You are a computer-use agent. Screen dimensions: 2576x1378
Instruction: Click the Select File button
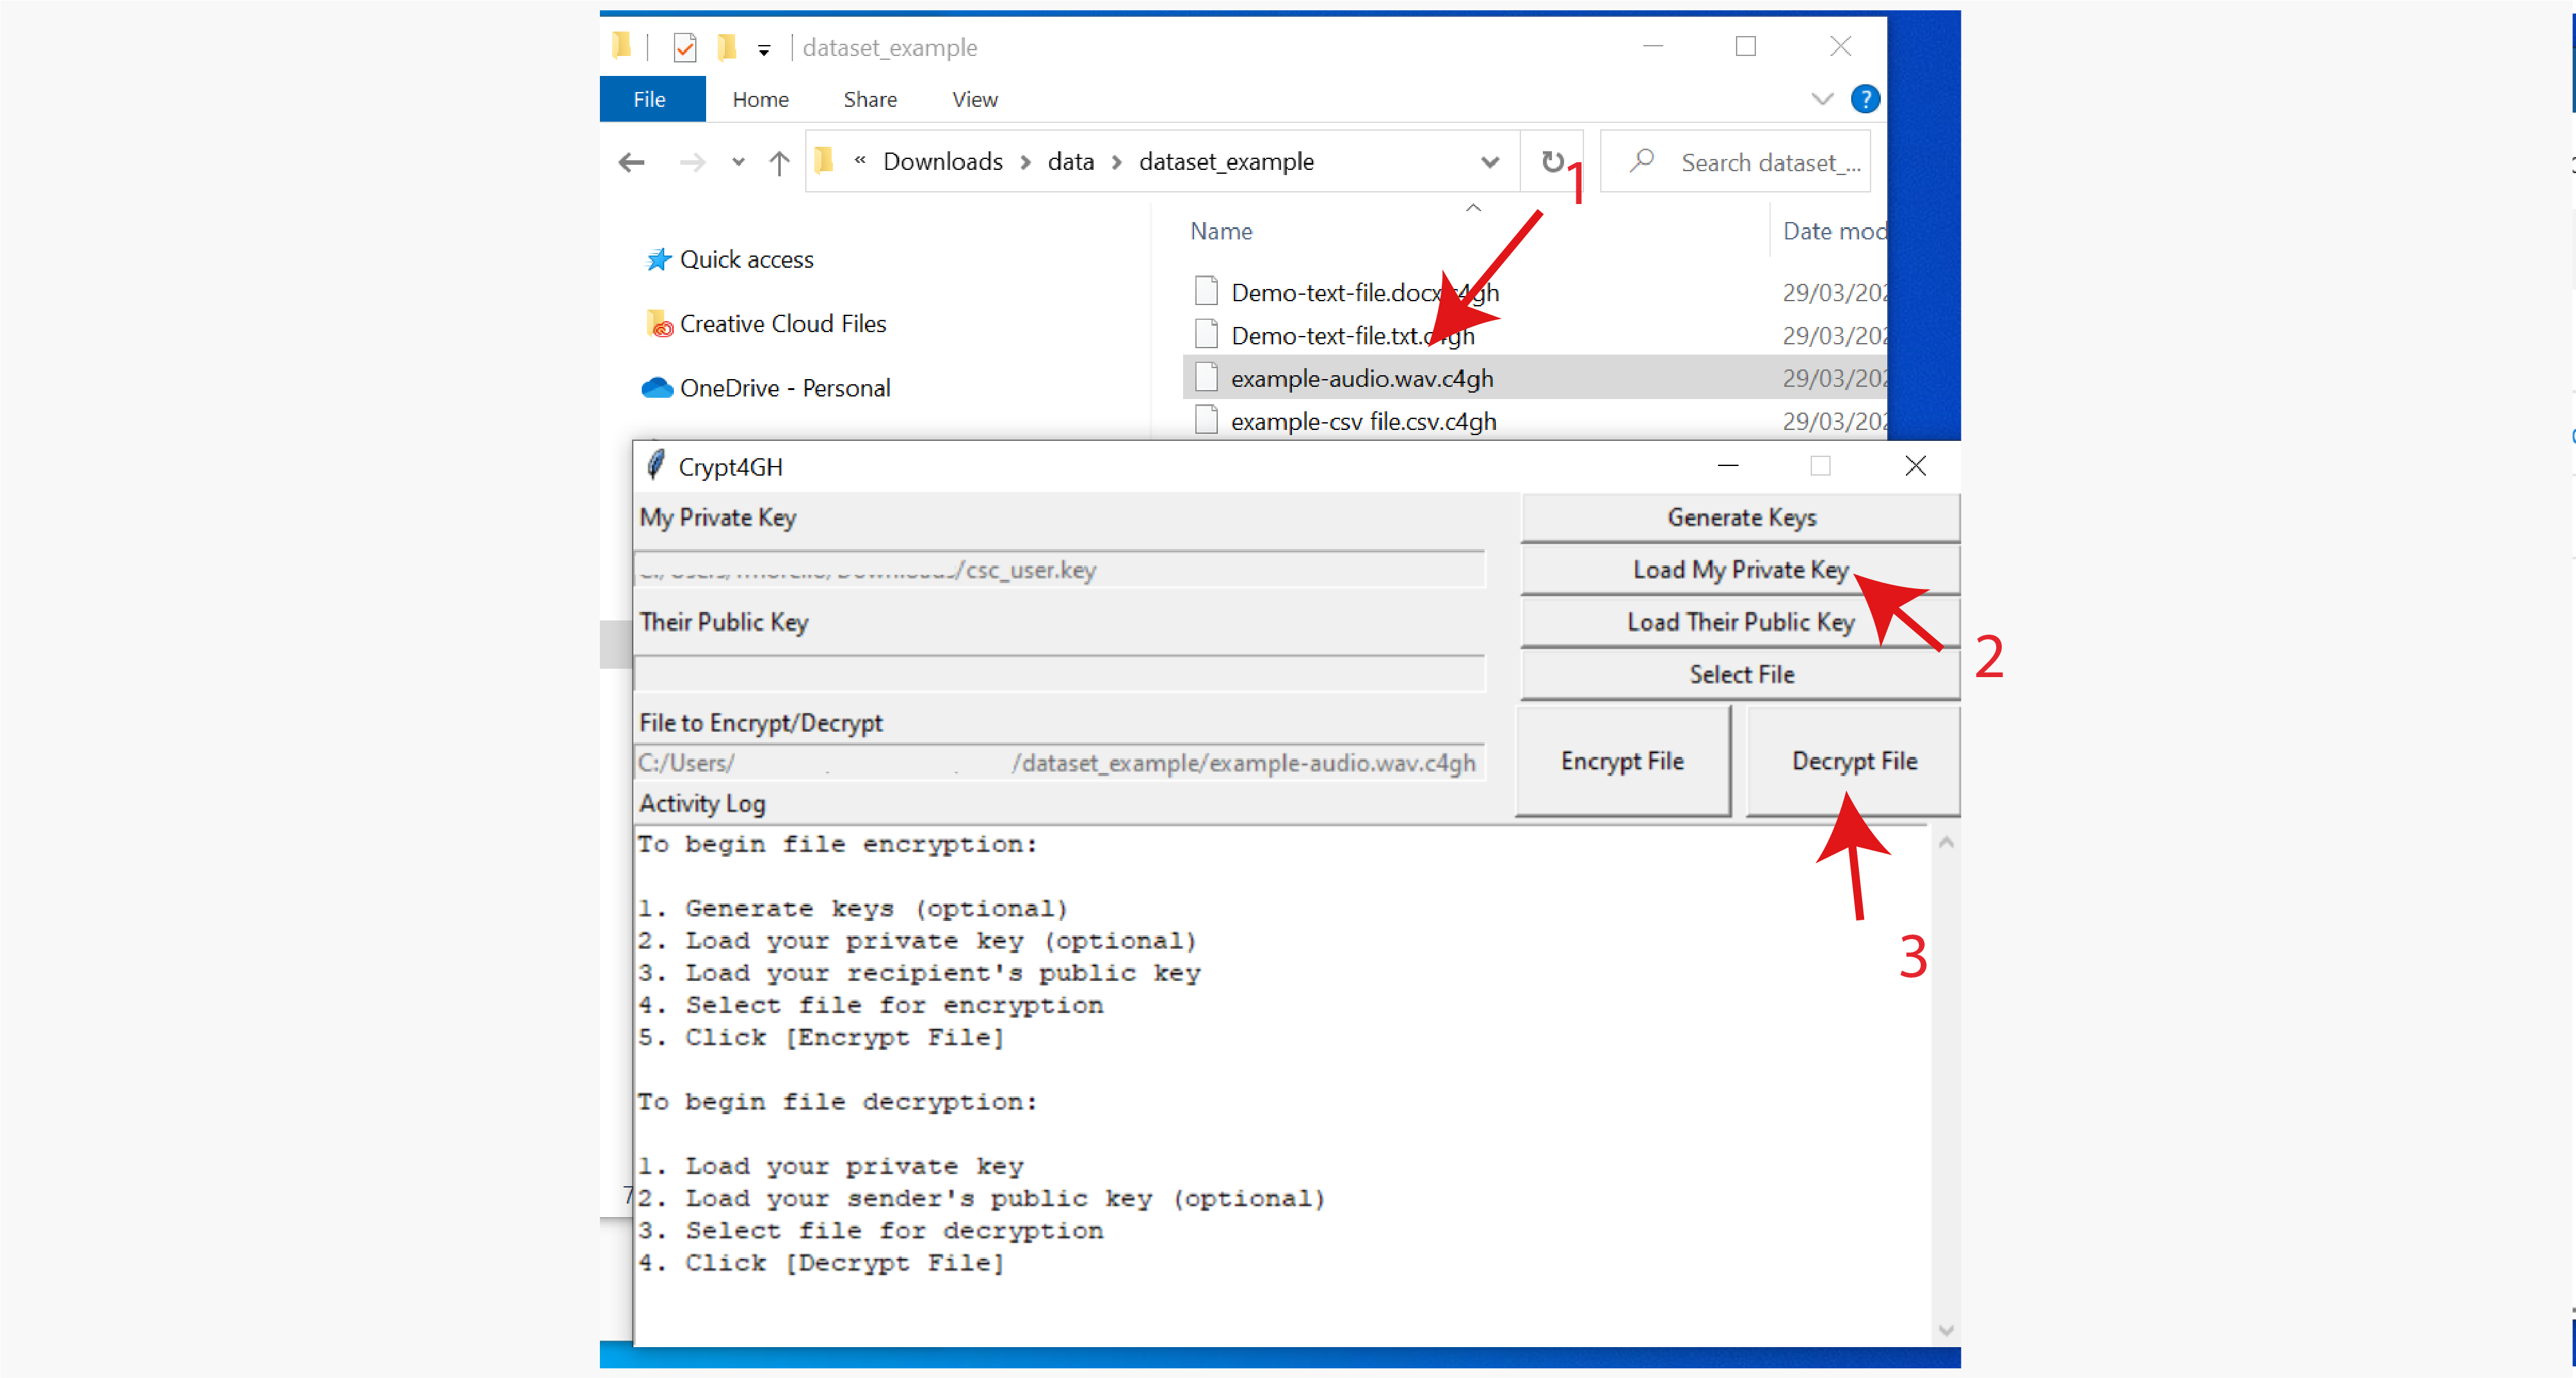(1741, 673)
